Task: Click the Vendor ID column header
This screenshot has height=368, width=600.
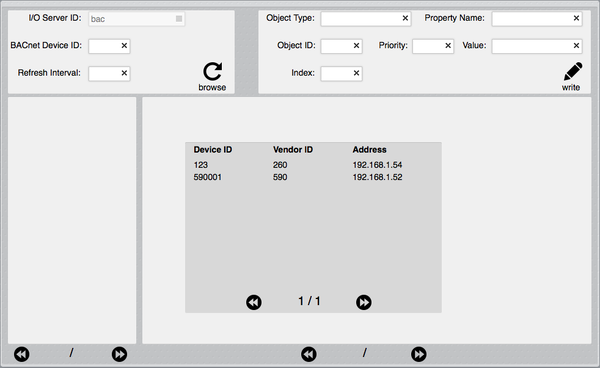Action: (293, 150)
